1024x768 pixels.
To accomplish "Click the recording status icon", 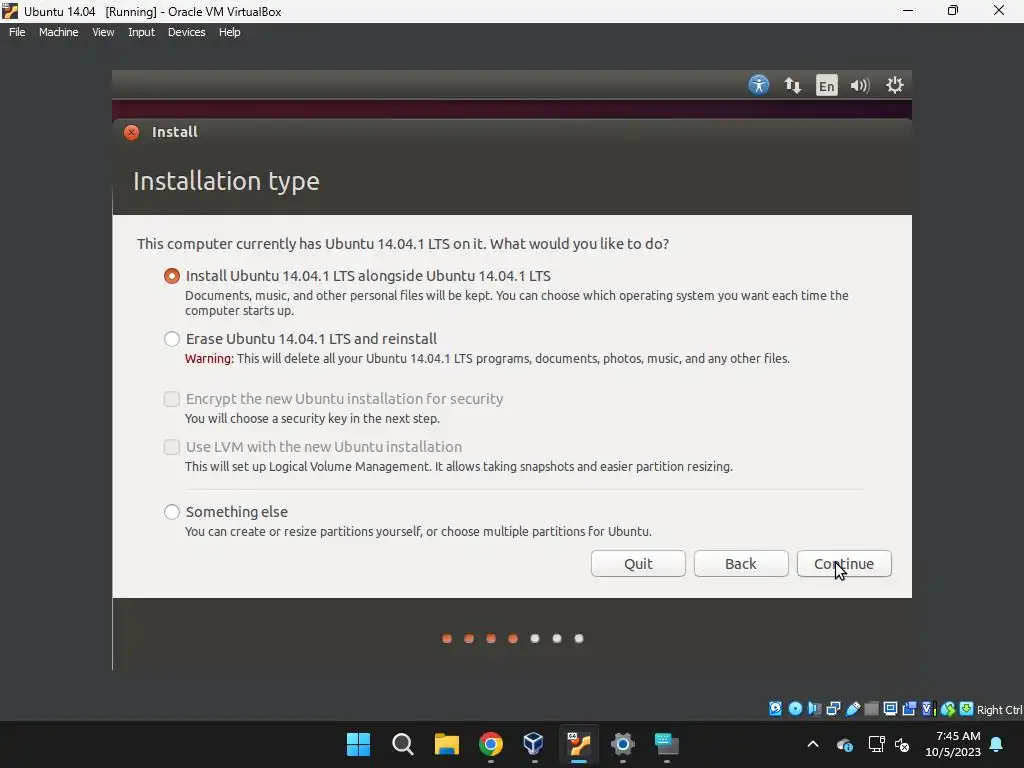I will 909,709.
